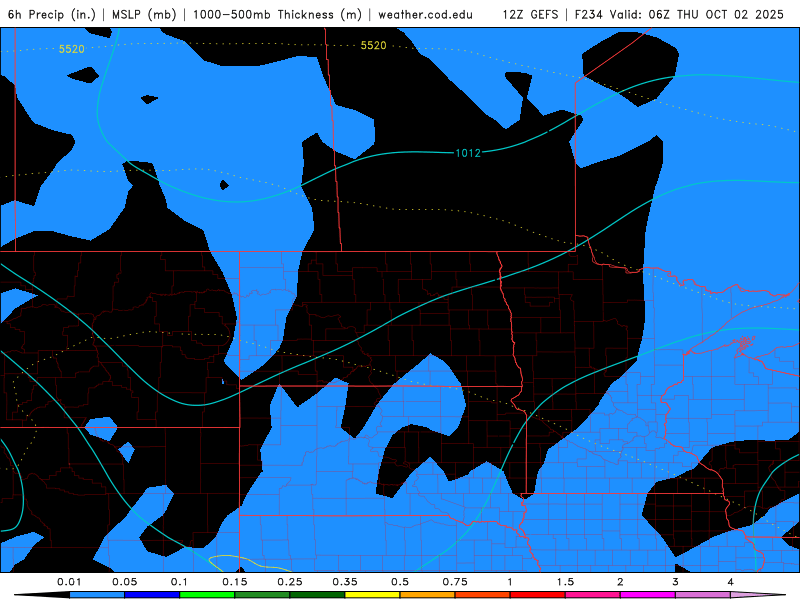
Task: Click the magenta 2 inch legend swatch
Action: pos(648,595)
